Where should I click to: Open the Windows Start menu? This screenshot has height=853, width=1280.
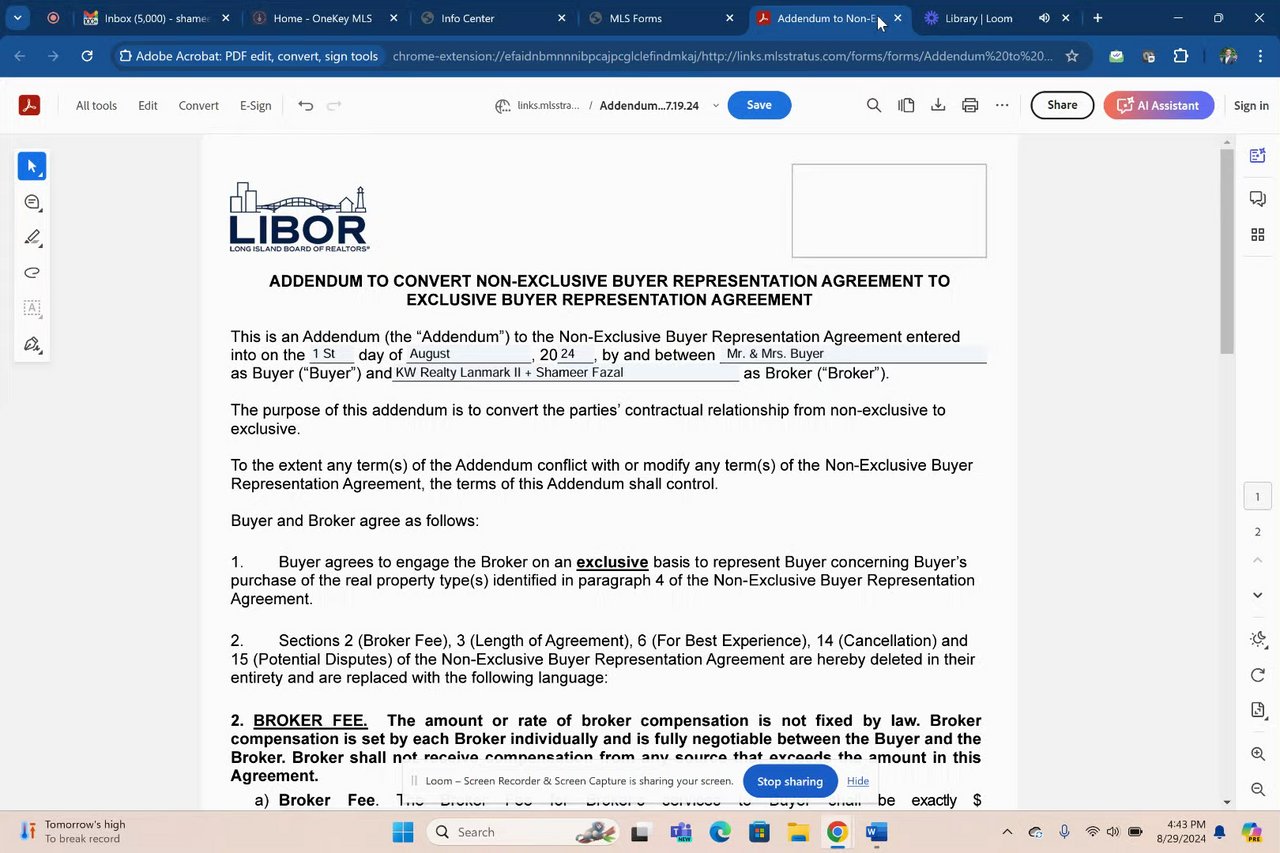tap(402, 832)
